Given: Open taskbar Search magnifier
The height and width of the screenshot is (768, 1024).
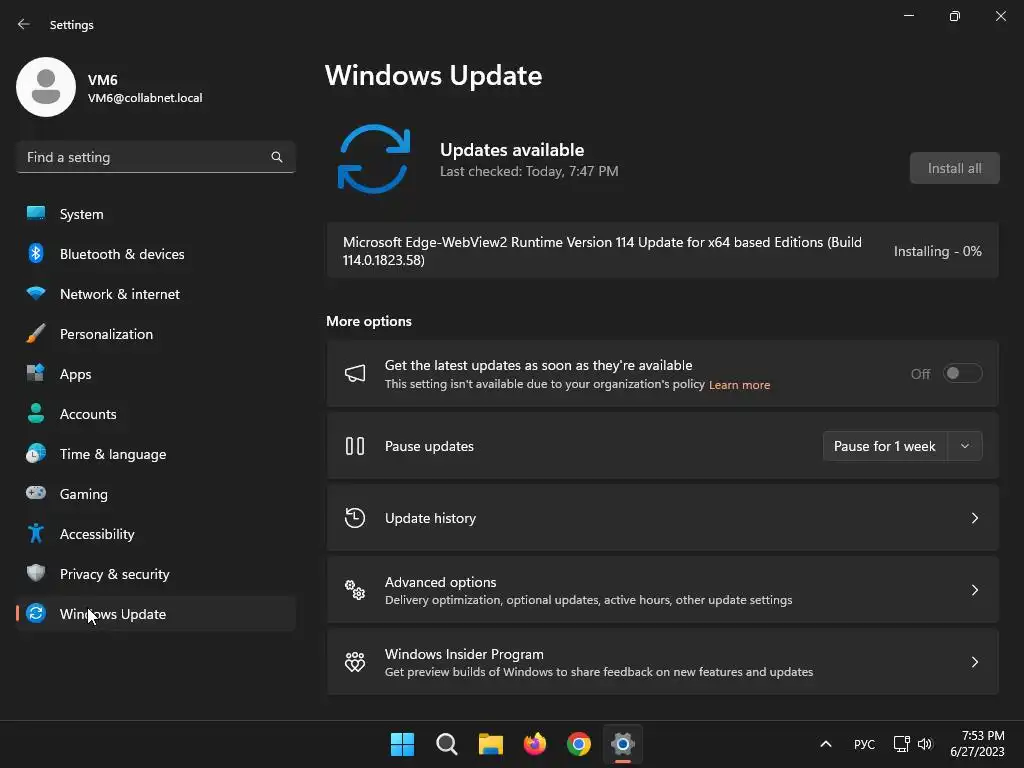Looking at the screenshot, I should [x=447, y=744].
